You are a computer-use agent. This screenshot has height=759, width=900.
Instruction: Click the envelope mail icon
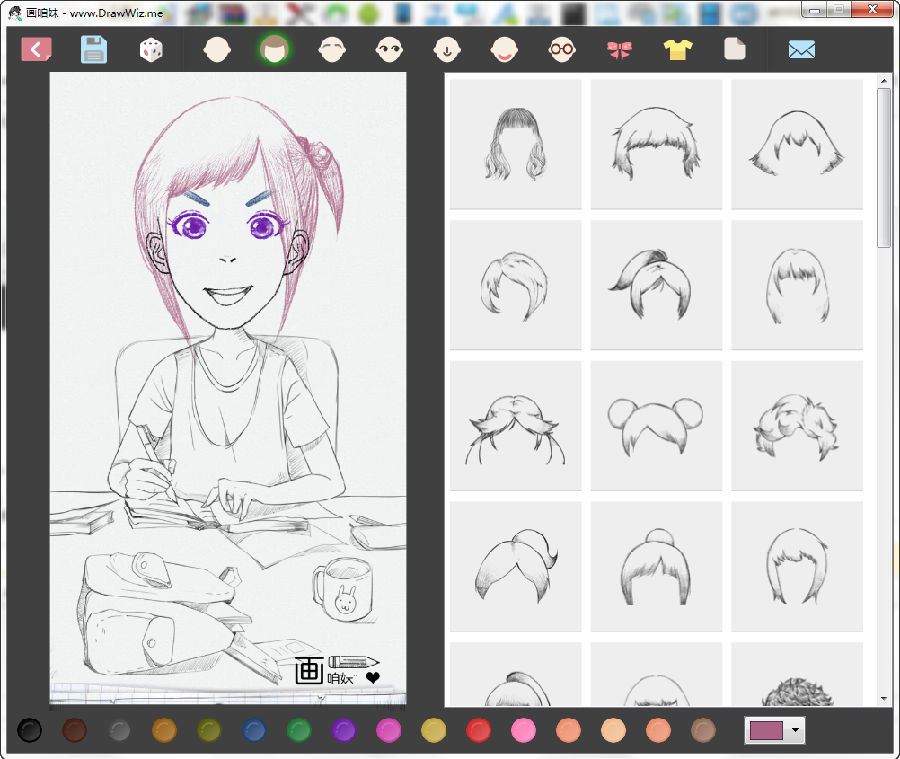(x=802, y=50)
